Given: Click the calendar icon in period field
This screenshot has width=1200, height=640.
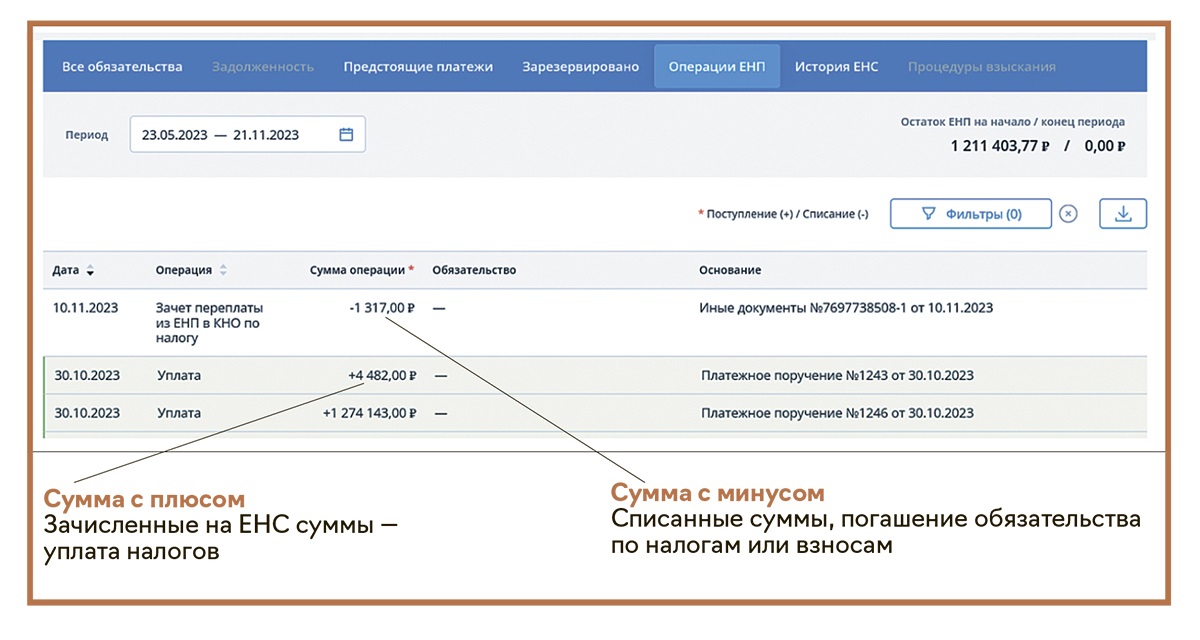Looking at the screenshot, I should pos(346,135).
